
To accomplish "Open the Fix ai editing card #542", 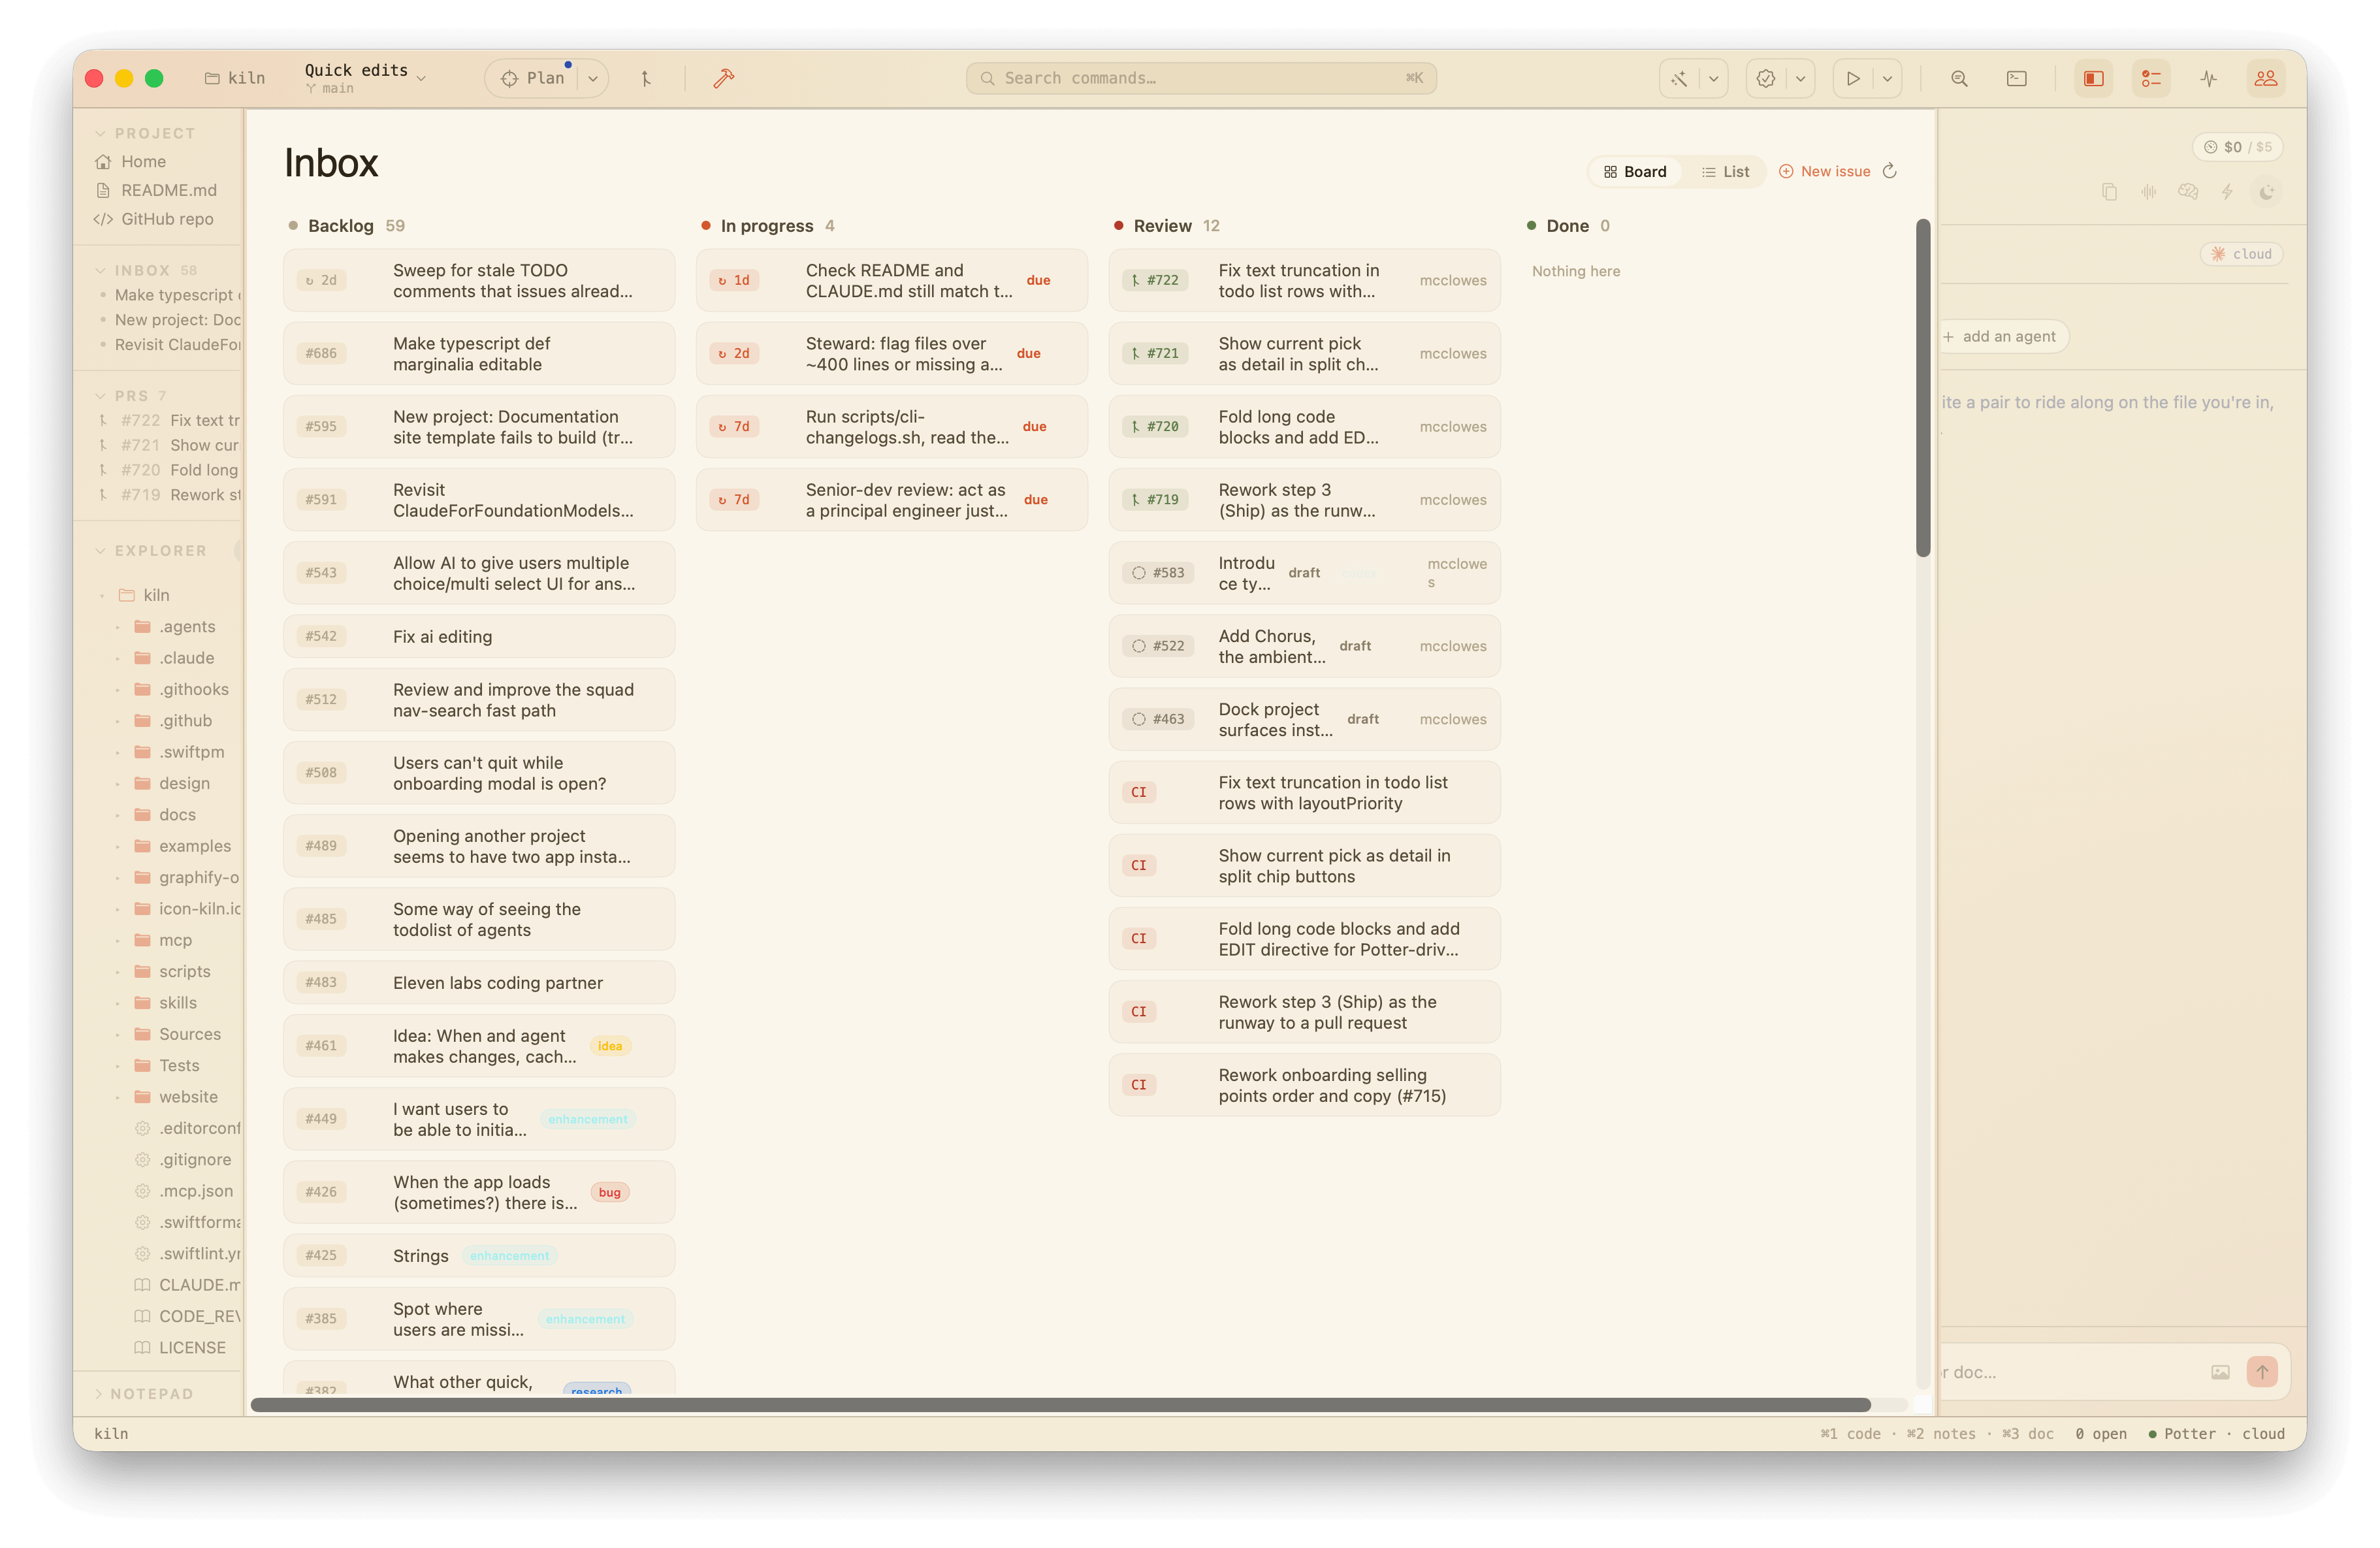I will [479, 636].
